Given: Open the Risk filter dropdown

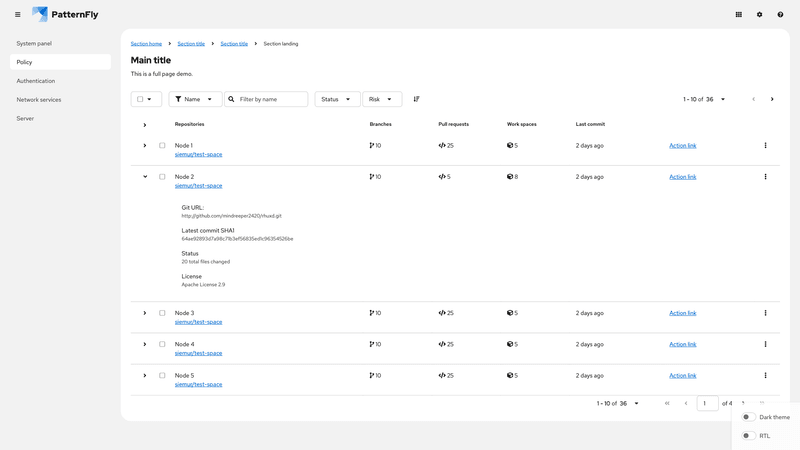Looking at the screenshot, I should coord(382,99).
